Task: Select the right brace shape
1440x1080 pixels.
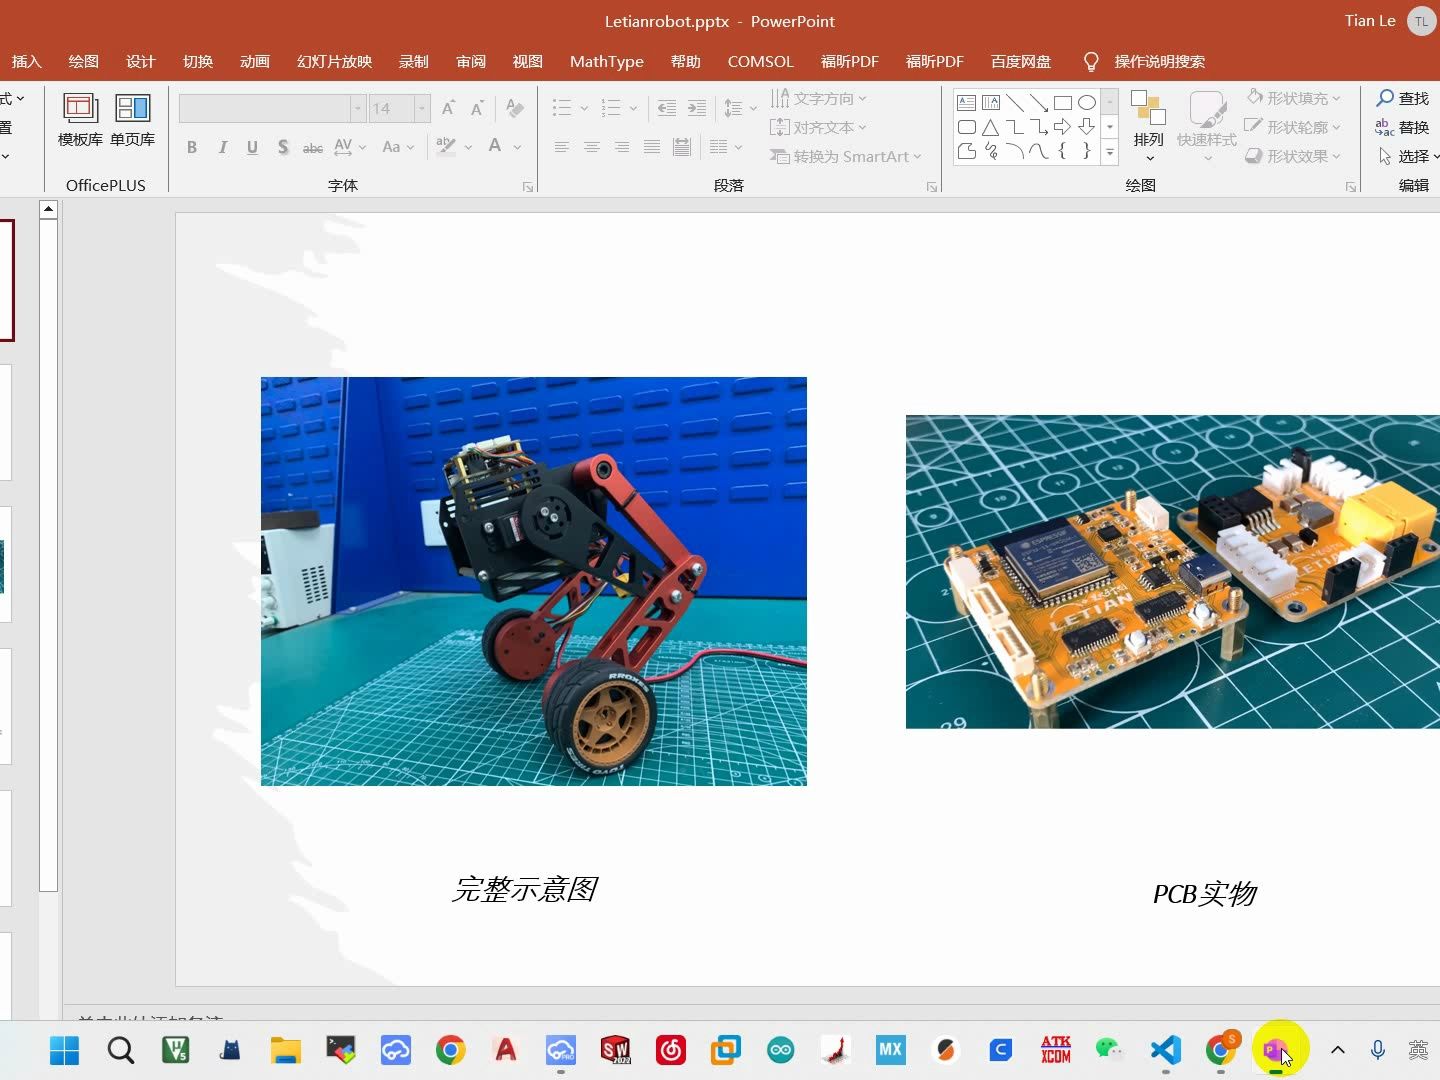Action: (1087, 151)
